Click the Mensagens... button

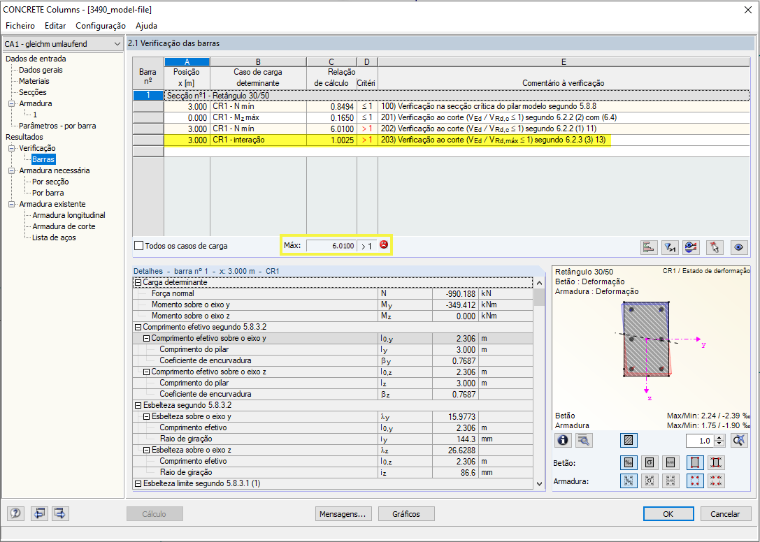pos(343,514)
